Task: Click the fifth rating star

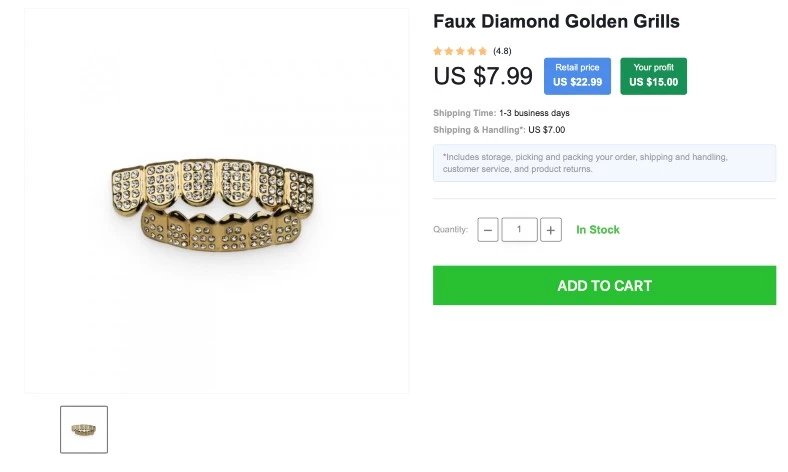Action: click(482, 51)
